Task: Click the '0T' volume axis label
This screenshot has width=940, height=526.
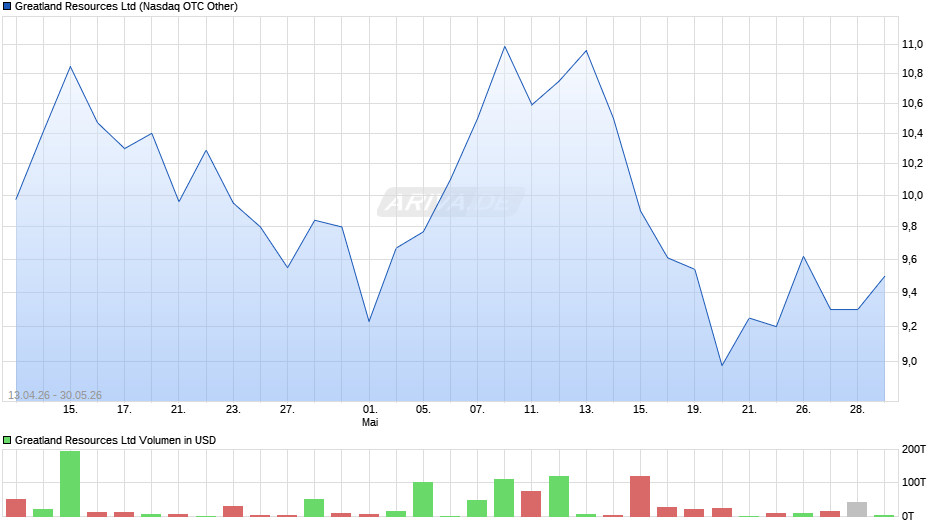Action: pyautogui.click(x=908, y=516)
